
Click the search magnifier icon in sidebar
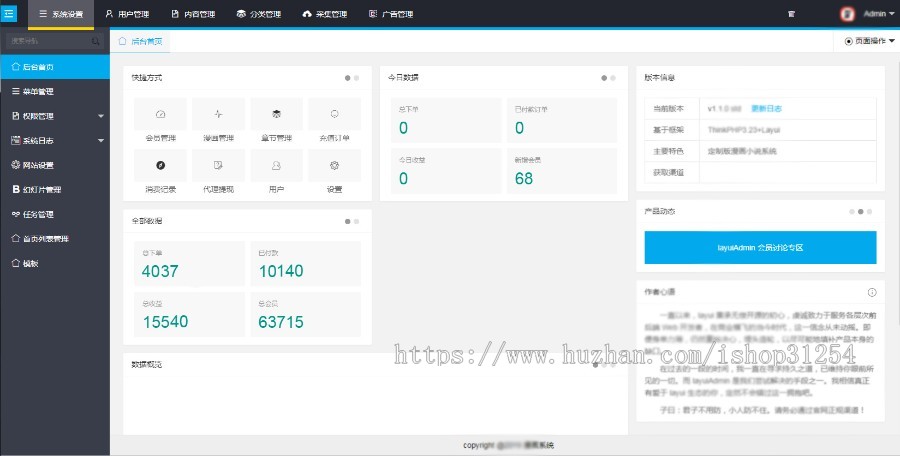(95, 41)
